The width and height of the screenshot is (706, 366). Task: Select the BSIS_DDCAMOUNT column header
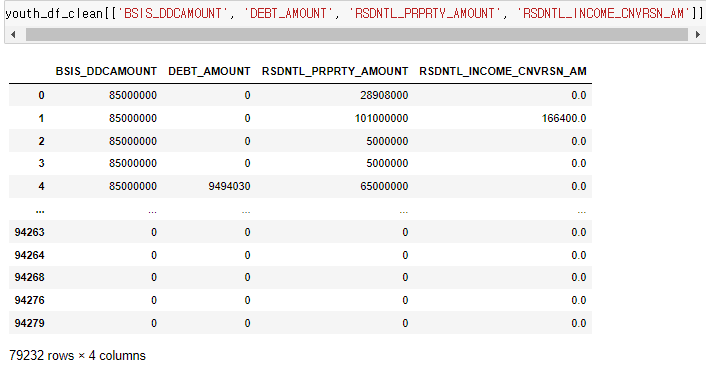coord(106,71)
